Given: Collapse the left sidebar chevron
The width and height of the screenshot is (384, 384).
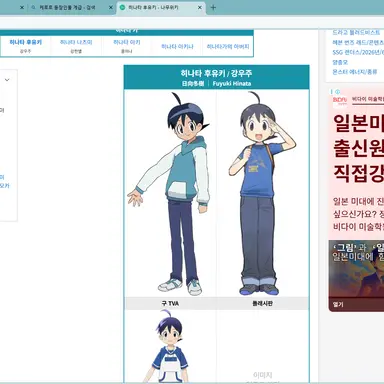Looking at the screenshot, I should pyautogui.click(x=7, y=80).
